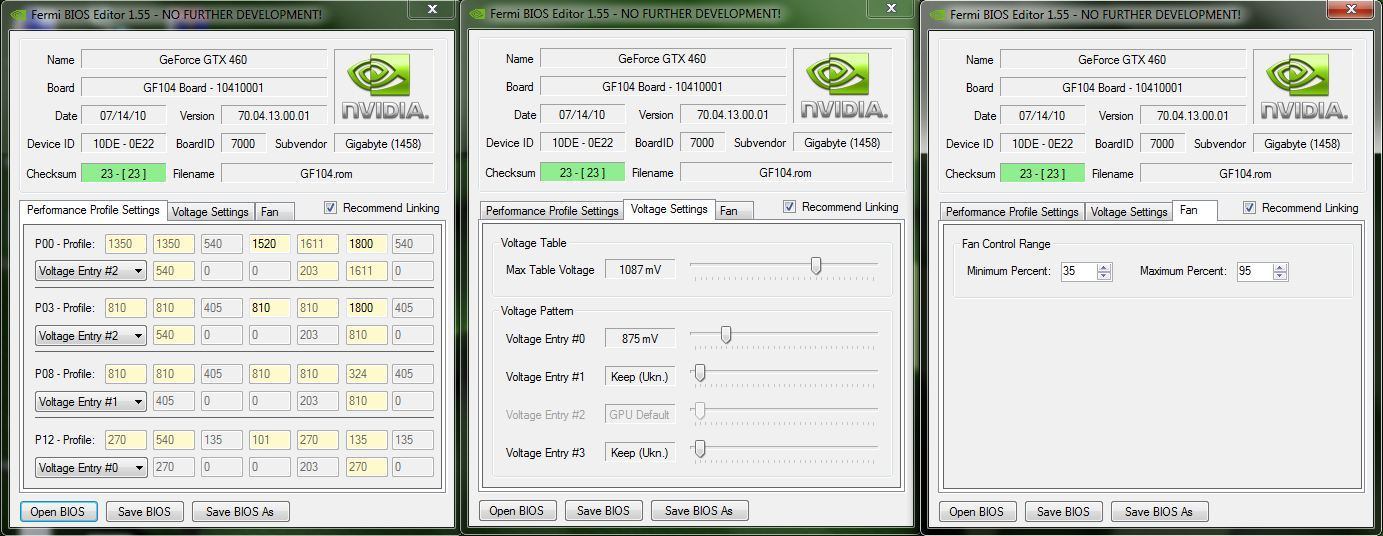Click the left window's title bar app icon
The image size is (1383, 536).
(17, 15)
